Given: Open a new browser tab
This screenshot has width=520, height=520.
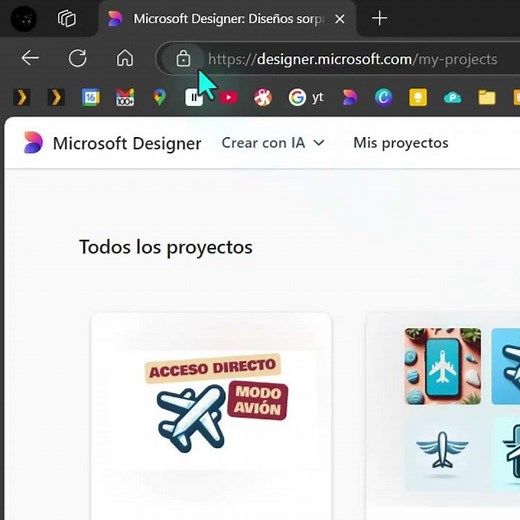Looking at the screenshot, I should coord(379,18).
